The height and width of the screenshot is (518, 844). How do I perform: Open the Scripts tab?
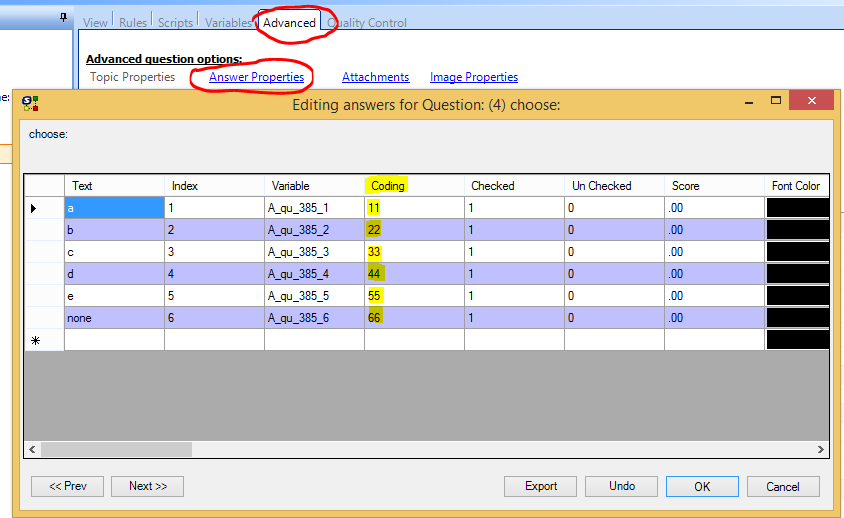coord(175,23)
